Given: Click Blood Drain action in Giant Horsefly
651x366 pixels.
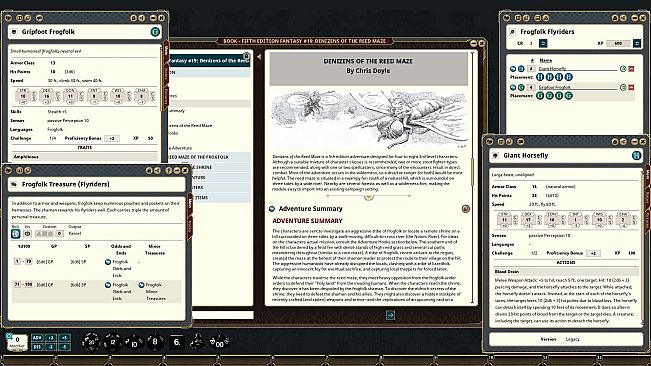Looking at the screenshot, I should pos(566,271).
